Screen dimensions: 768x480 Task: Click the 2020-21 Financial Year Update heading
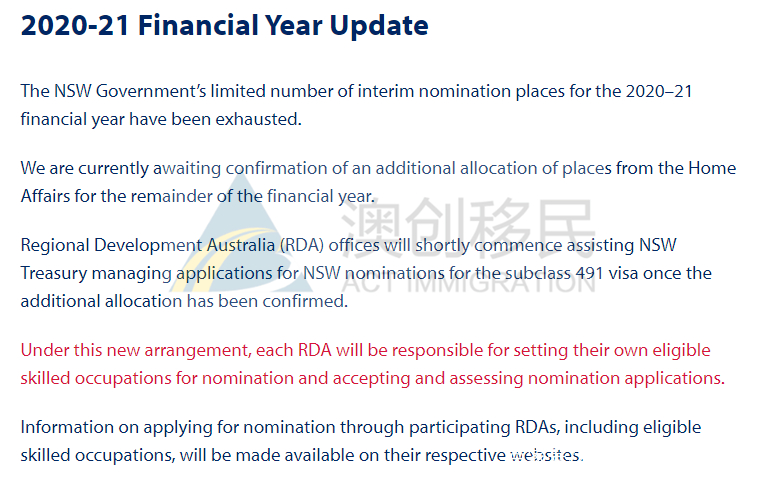(224, 25)
